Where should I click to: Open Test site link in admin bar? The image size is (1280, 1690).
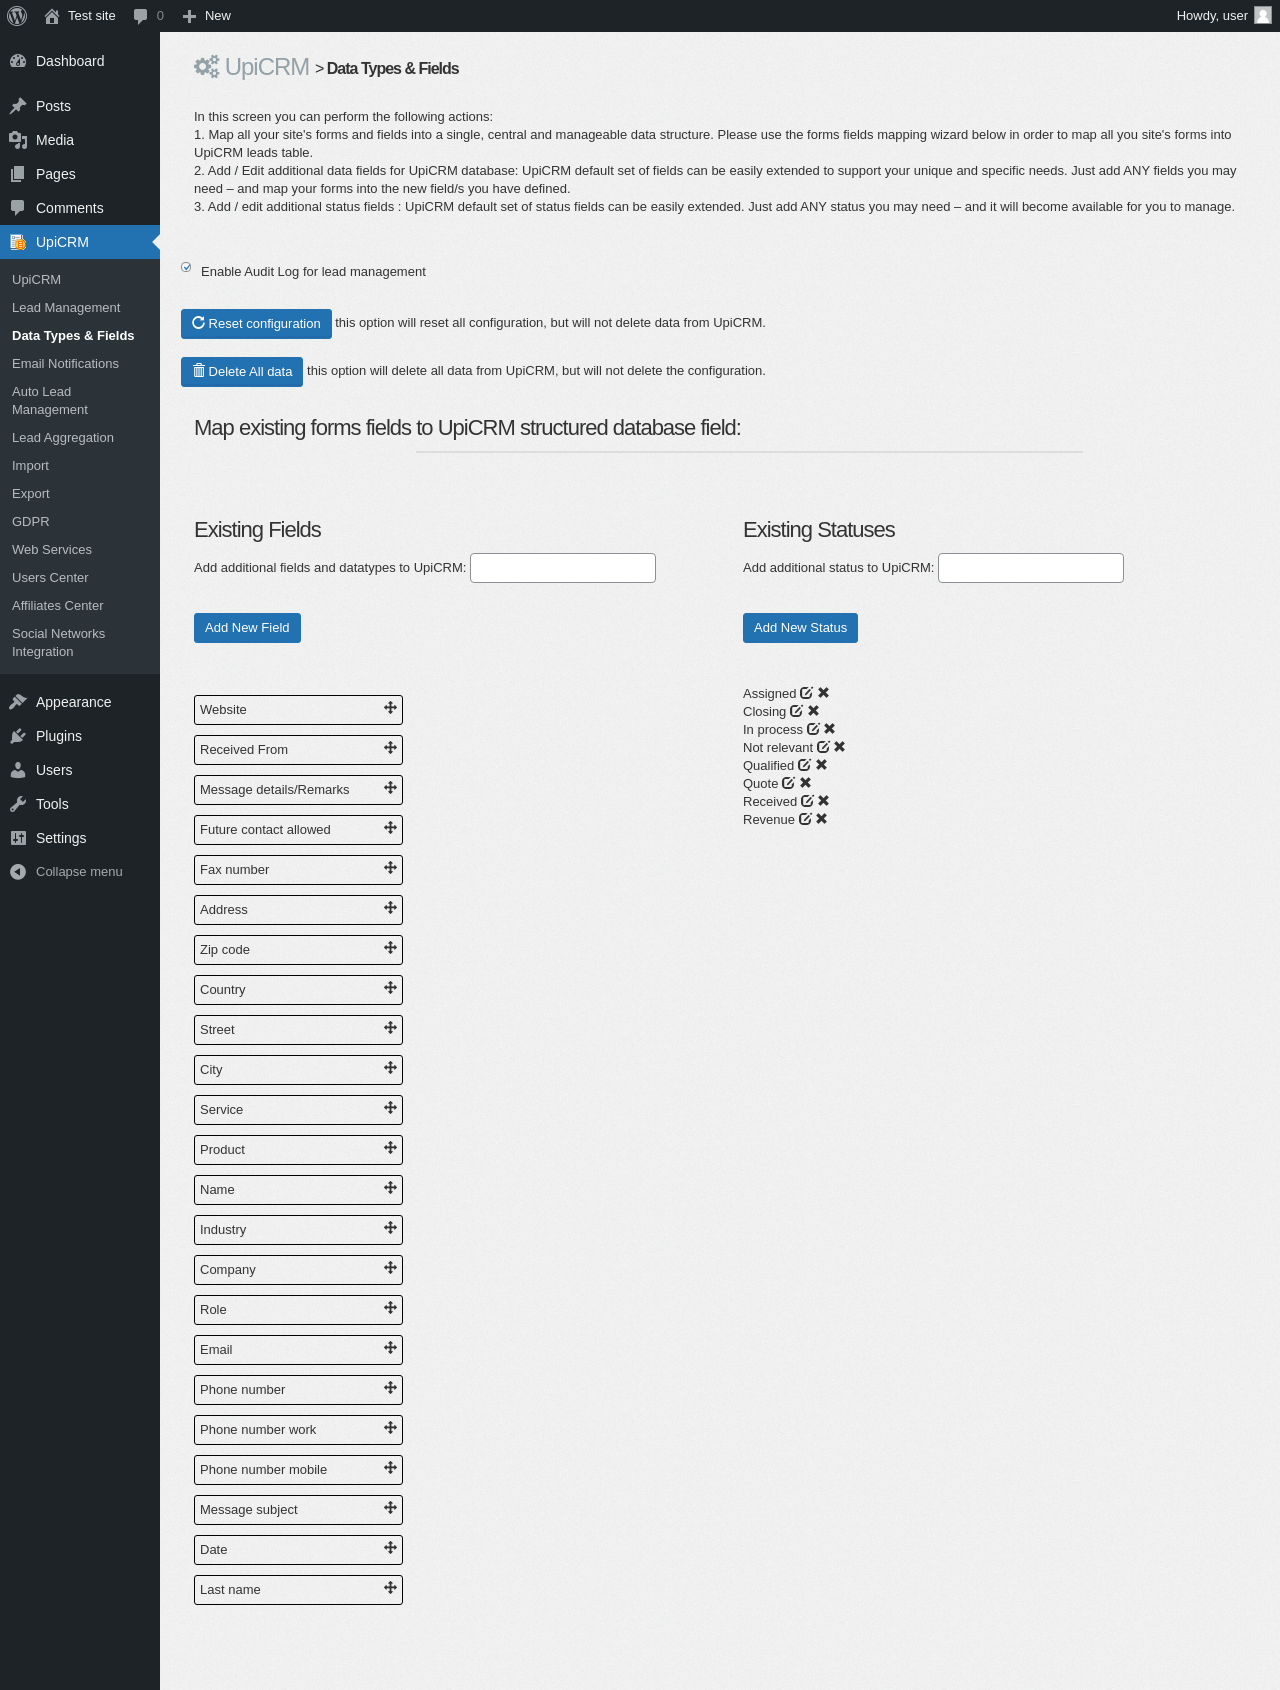[80, 16]
